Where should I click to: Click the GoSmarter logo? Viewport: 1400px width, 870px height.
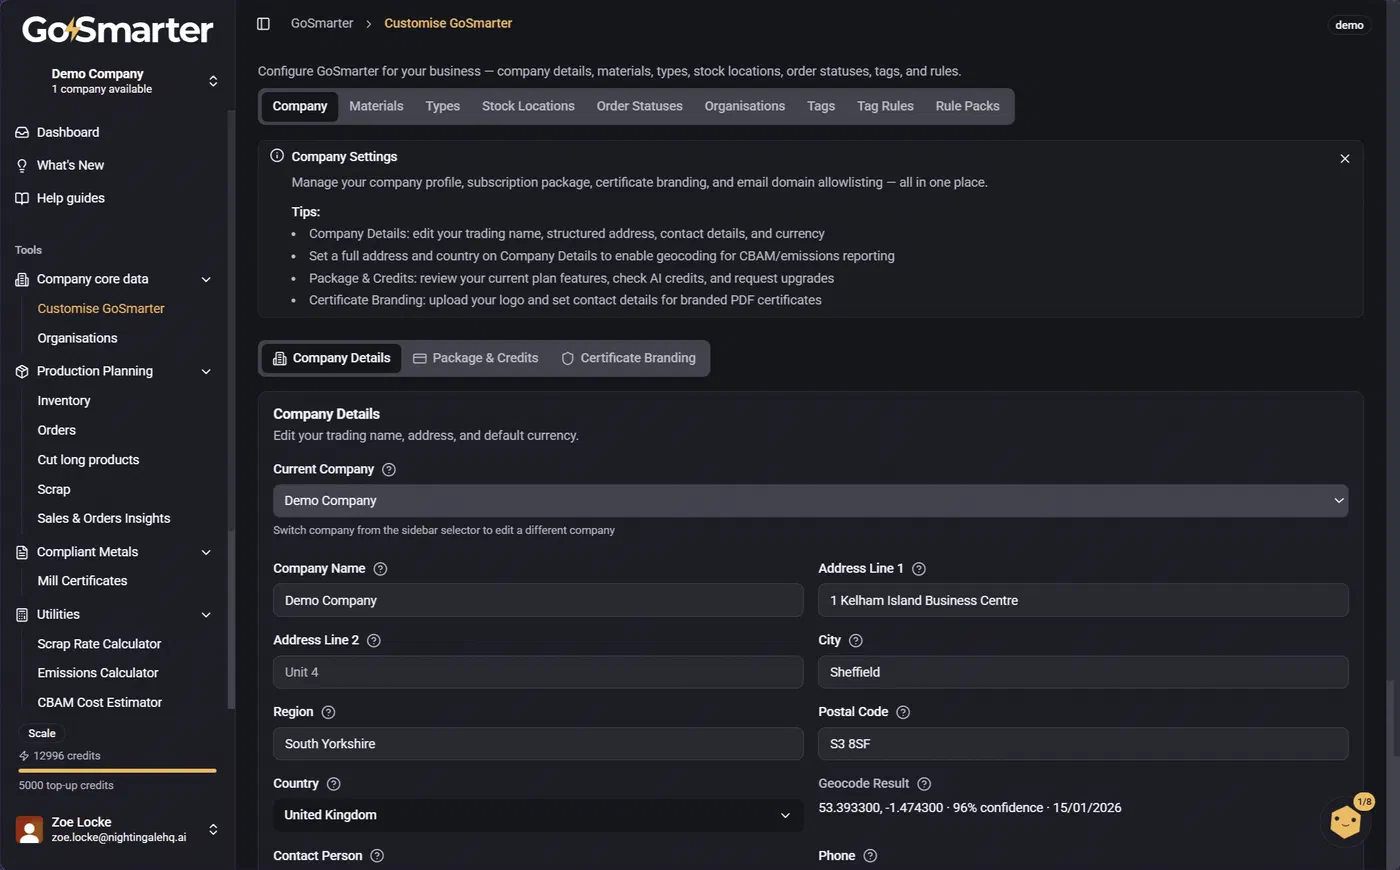tap(118, 30)
